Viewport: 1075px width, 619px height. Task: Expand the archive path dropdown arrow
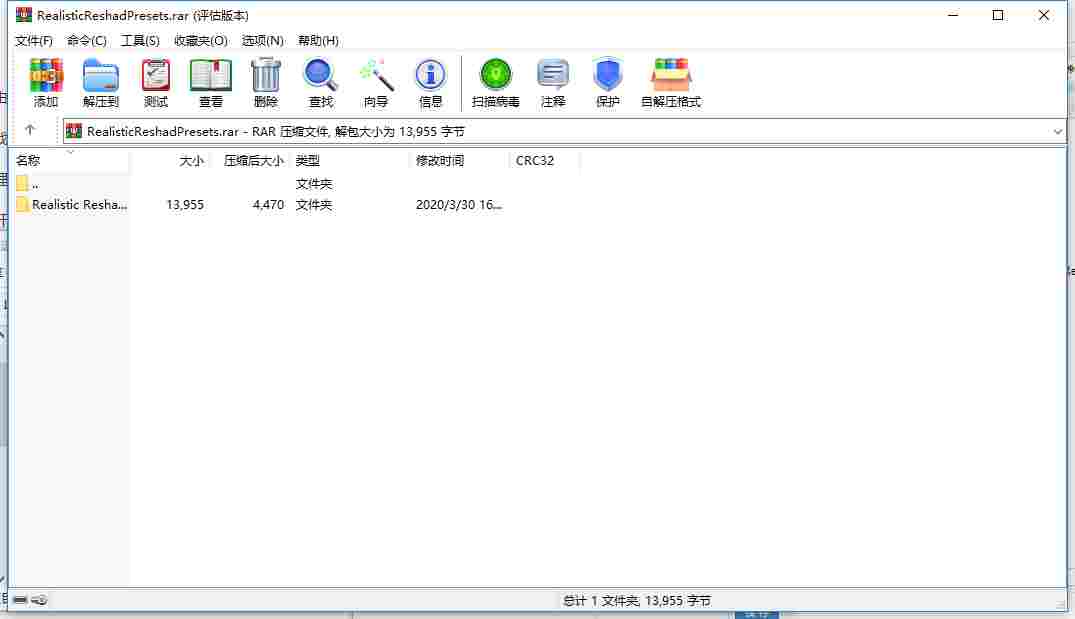pyautogui.click(x=1057, y=132)
